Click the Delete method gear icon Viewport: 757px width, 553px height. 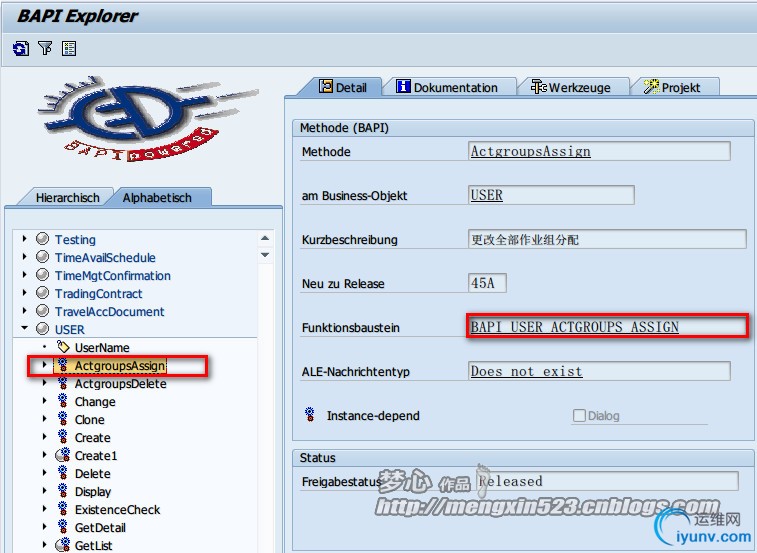coord(63,473)
